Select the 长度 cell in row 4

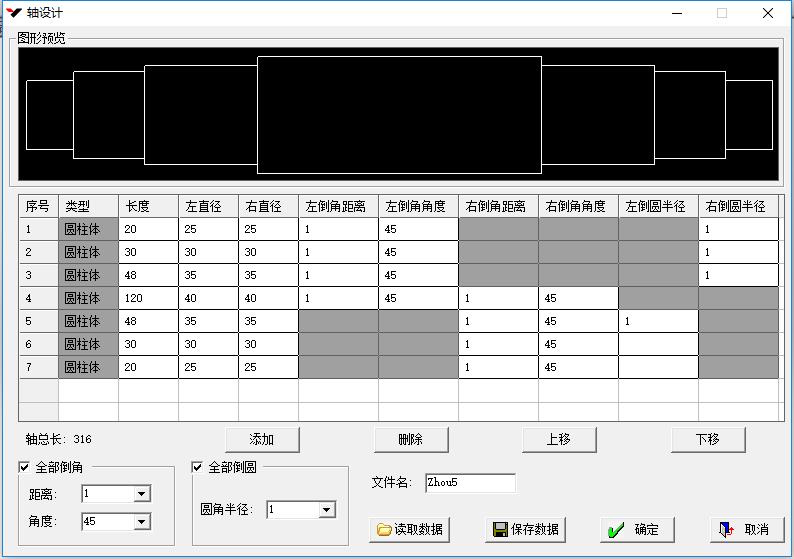[148, 298]
